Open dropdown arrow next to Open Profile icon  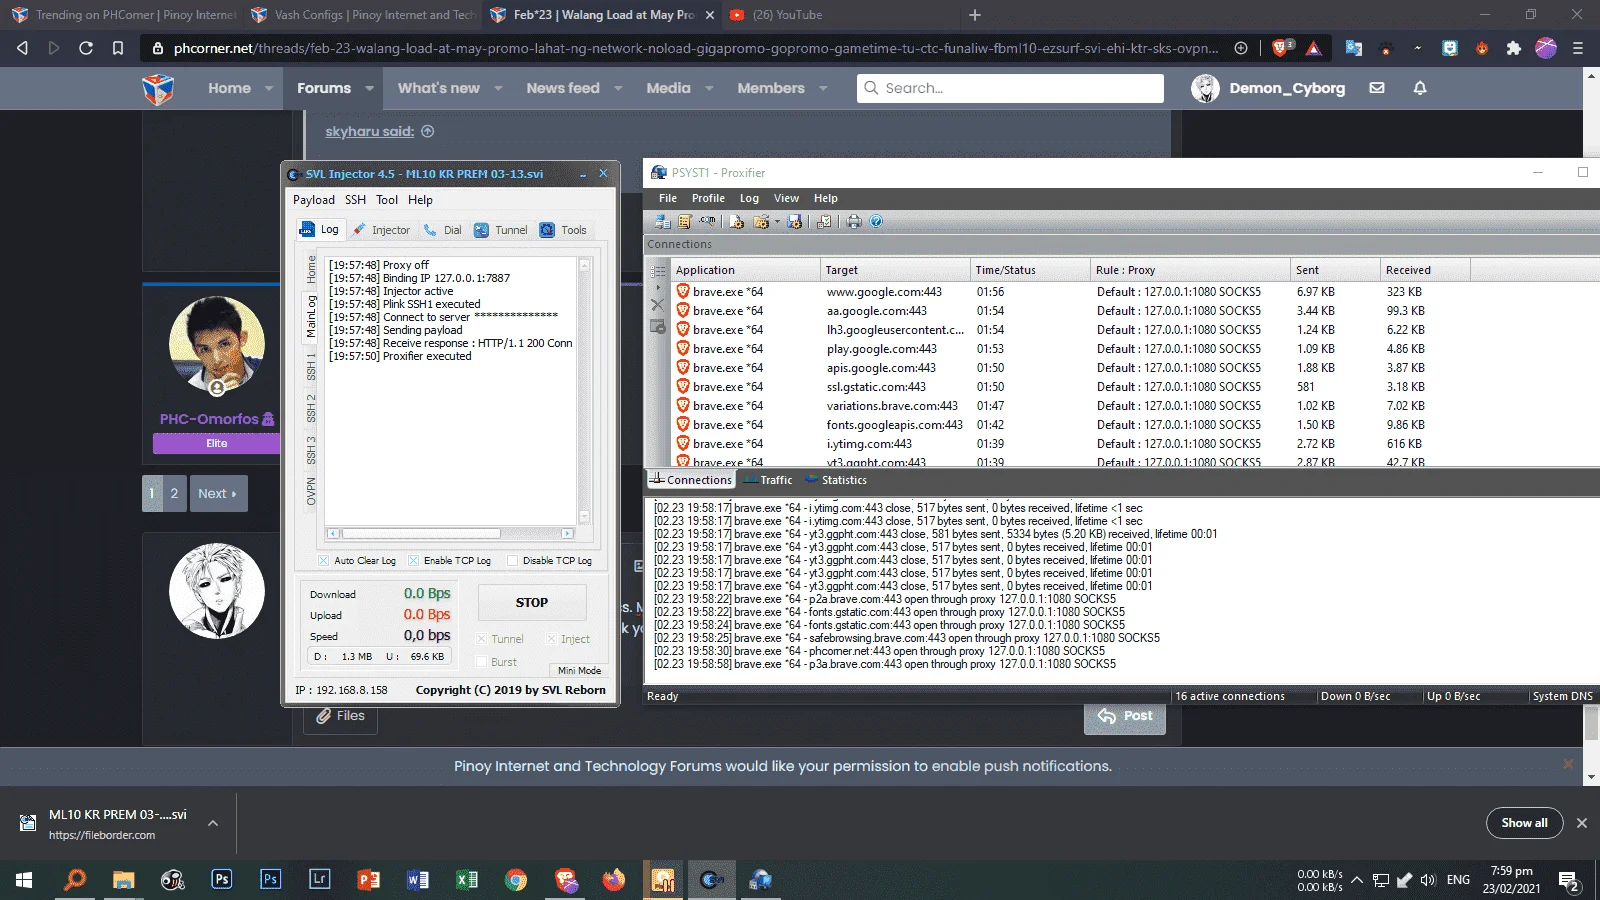pos(777,222)
